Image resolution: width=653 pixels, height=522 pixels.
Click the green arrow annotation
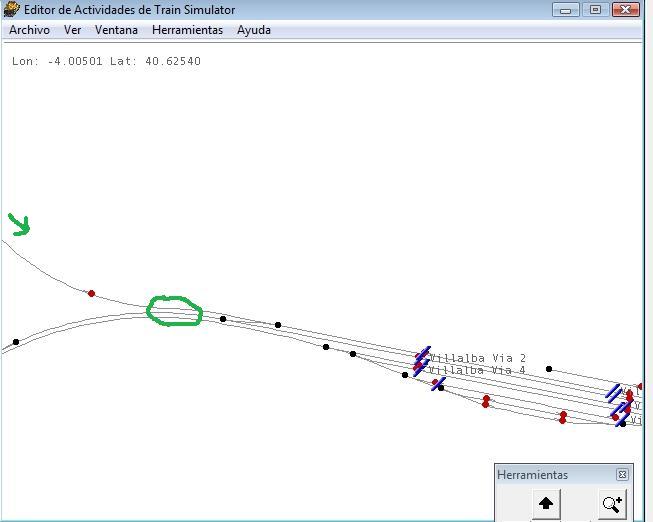(x=19, y=224)
